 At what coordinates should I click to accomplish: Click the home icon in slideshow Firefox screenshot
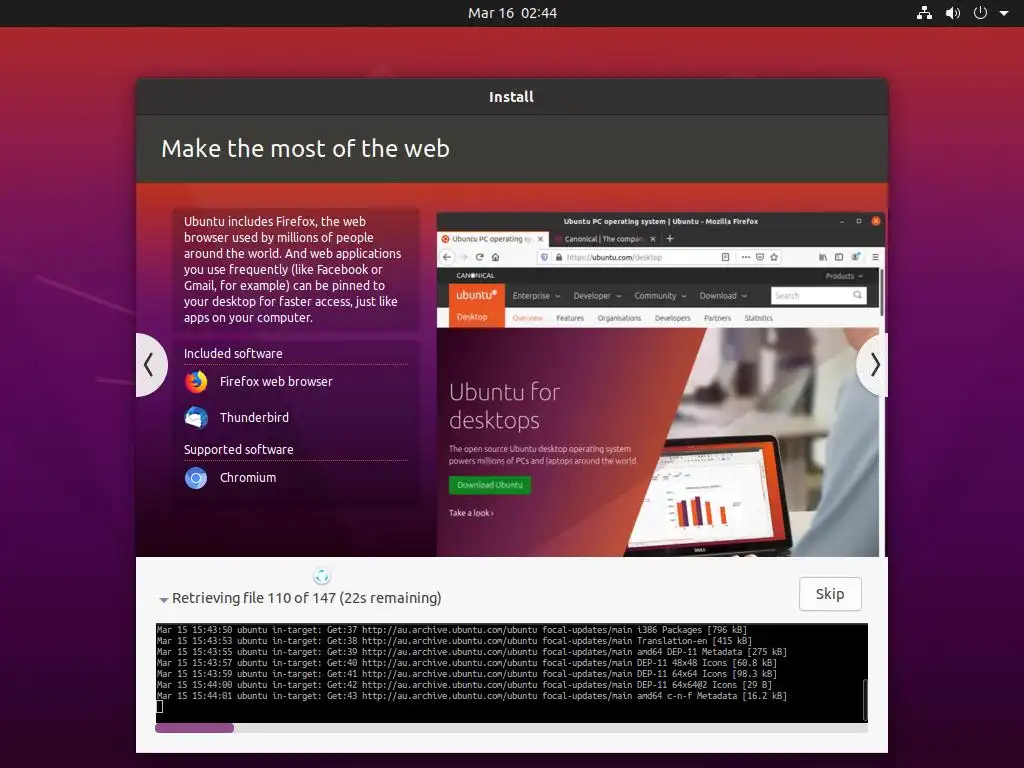click(x=496, y=257)
